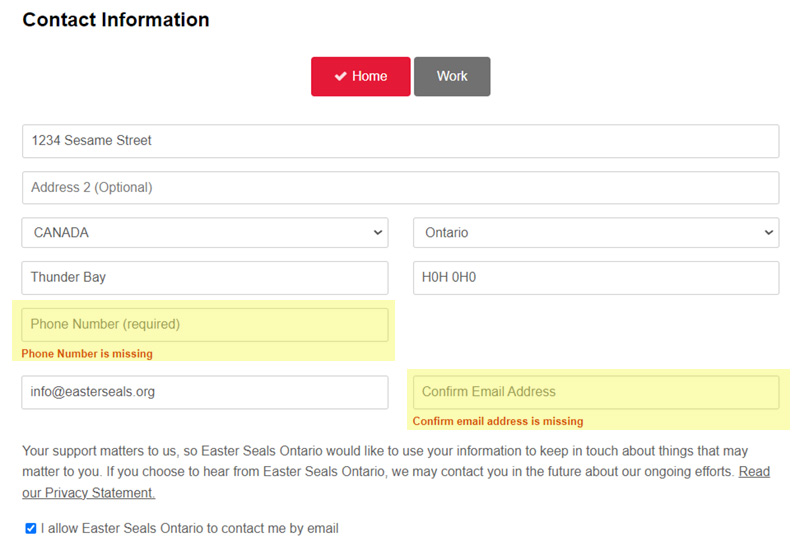Viewport: 800px width, 551px height.
Task: Focus the Confirm Email Address field
Action: 595,392
